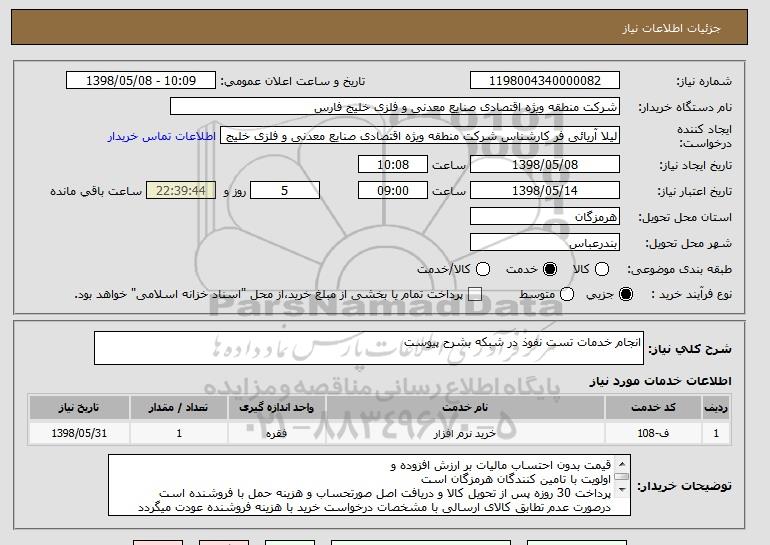This screenshot has width=770, height=545.
Task: Click the creation time 10:08 field
Action: (393, 164)
